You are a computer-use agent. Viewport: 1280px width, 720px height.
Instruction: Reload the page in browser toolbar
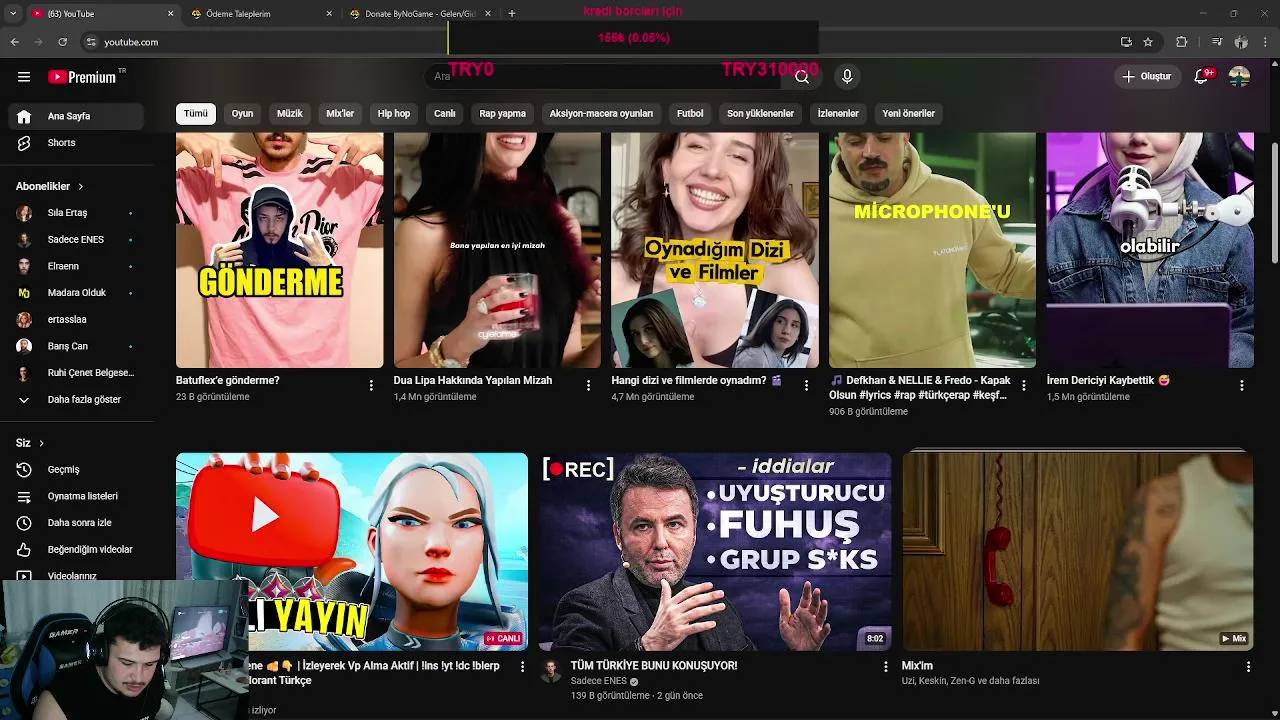[x=62, y=42]
